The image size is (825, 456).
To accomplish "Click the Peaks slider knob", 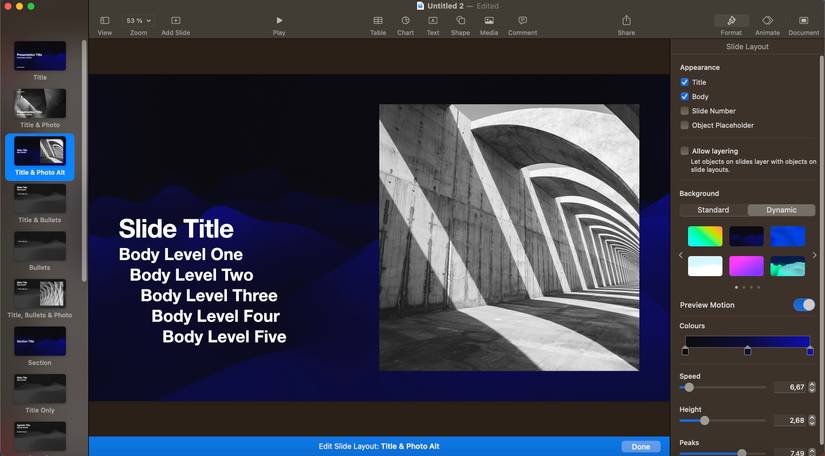I will tap(741, 453).
